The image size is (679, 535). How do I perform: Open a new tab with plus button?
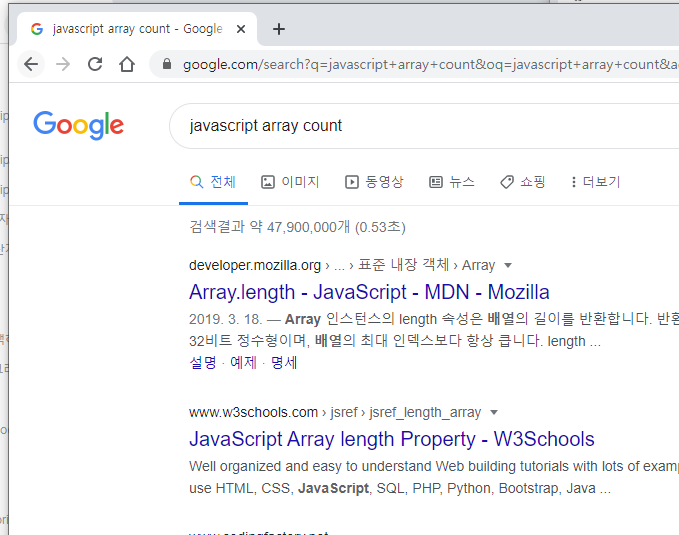pos(279,29)
